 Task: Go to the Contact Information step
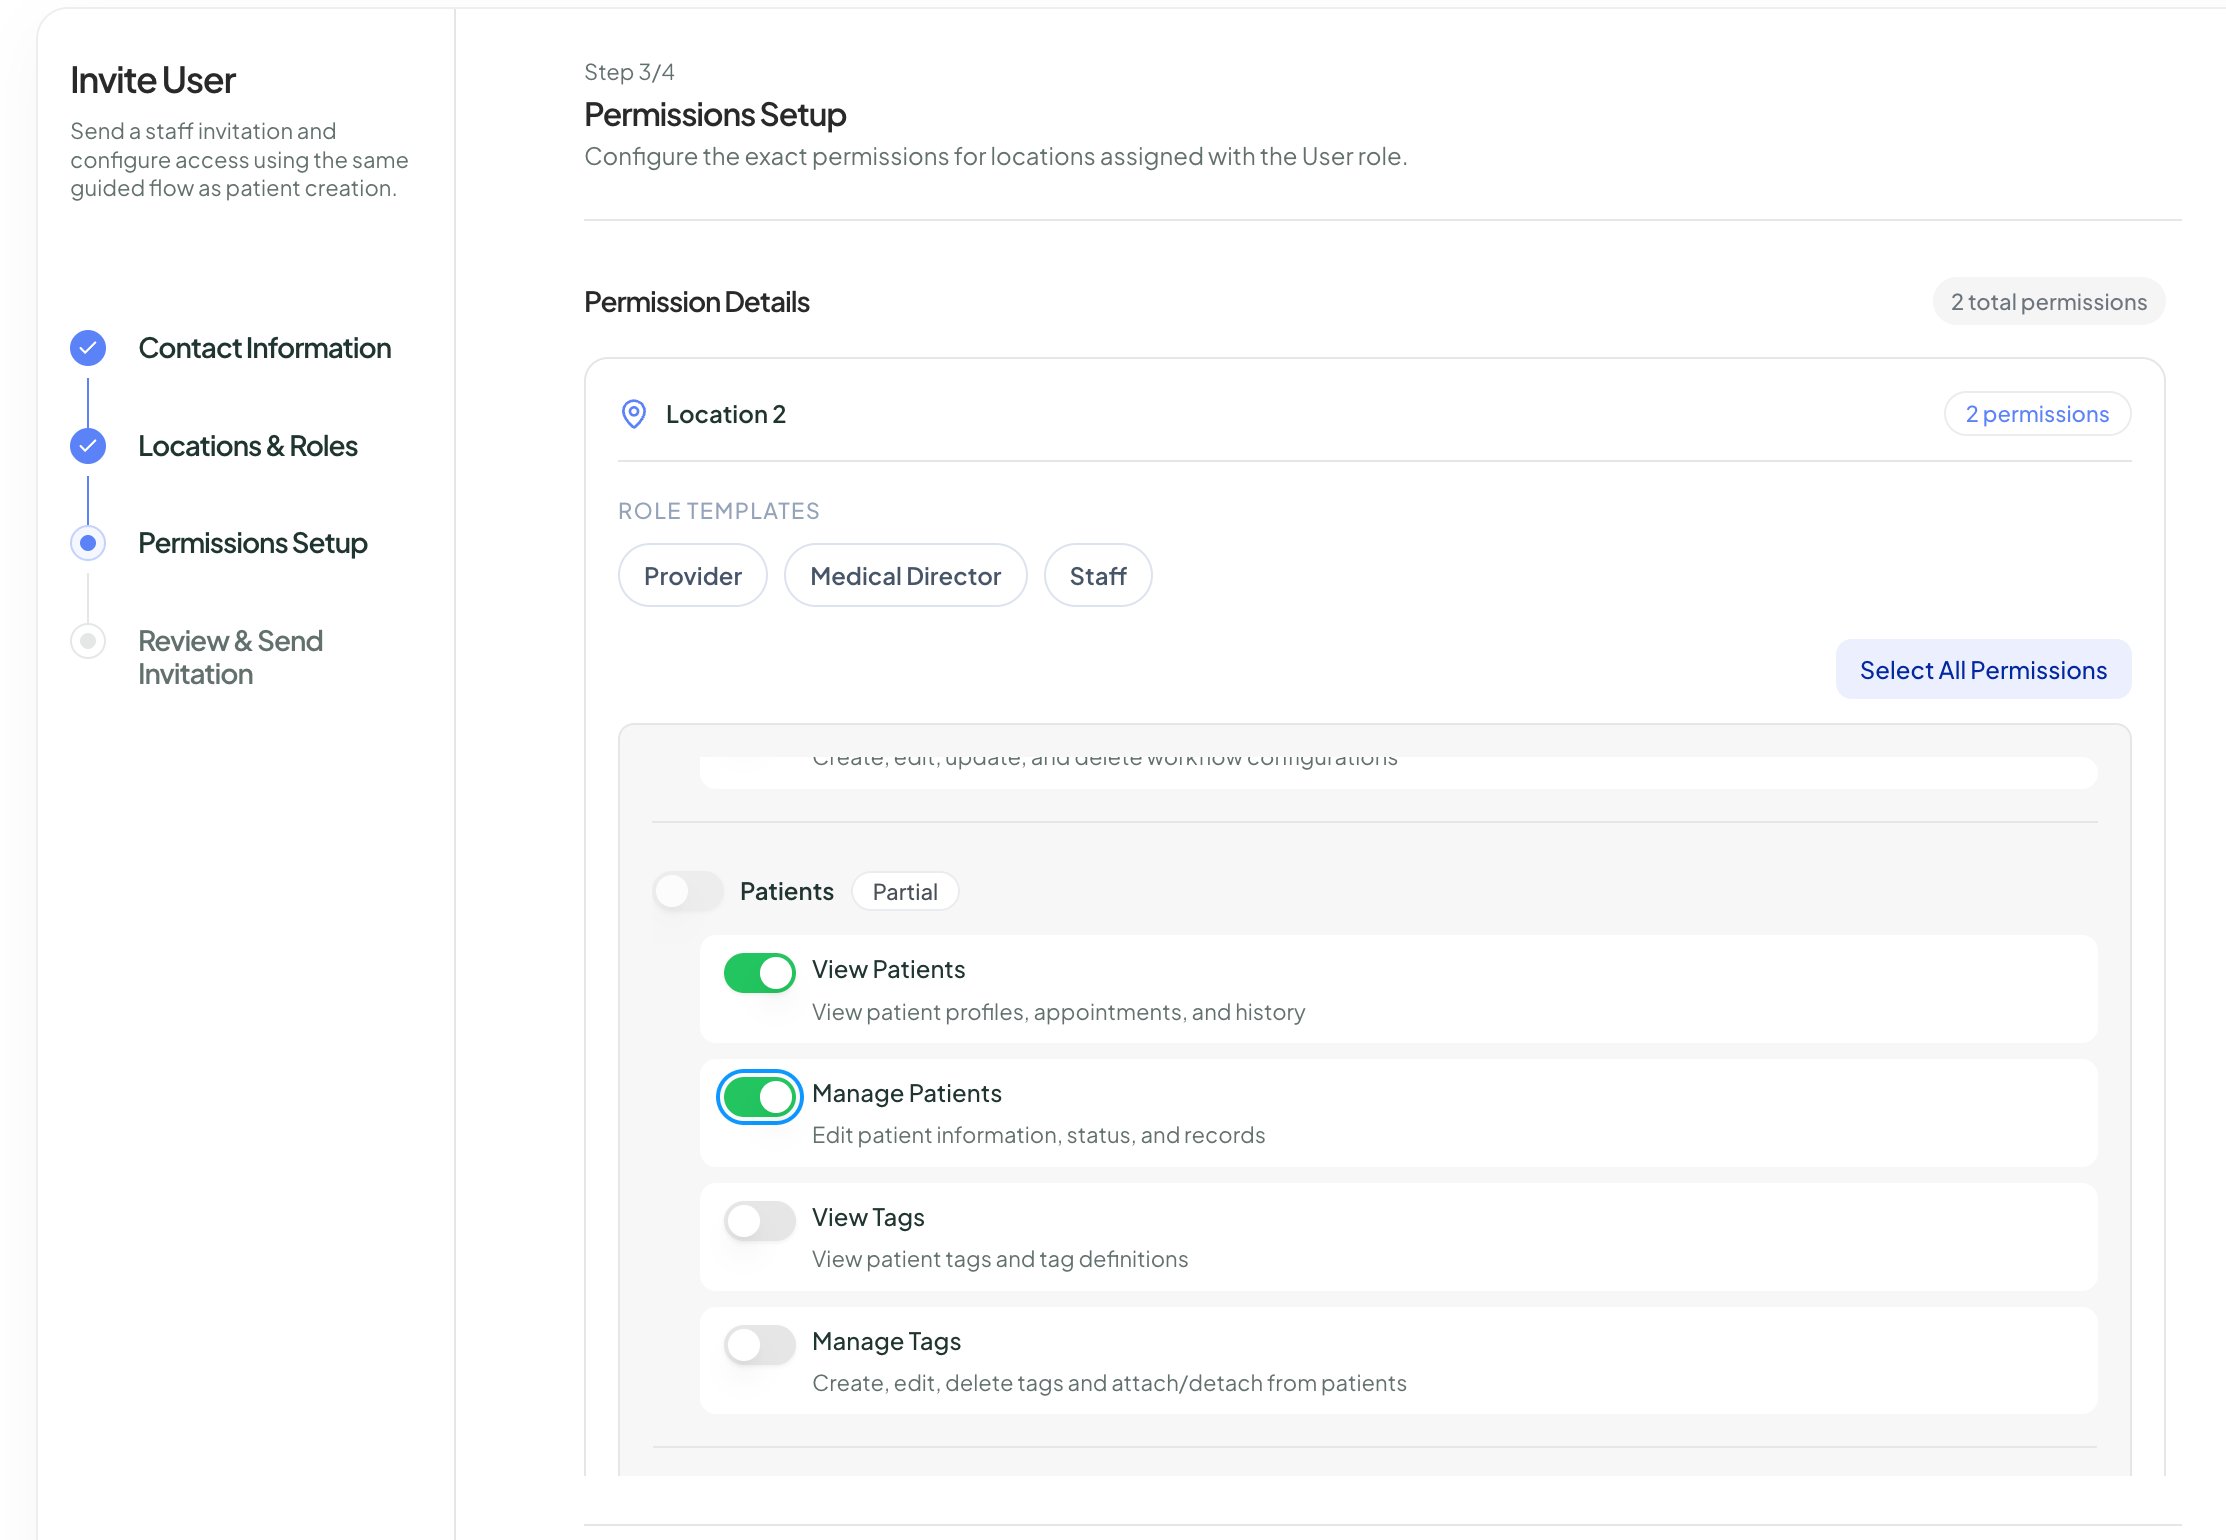(x=264, y=348)
